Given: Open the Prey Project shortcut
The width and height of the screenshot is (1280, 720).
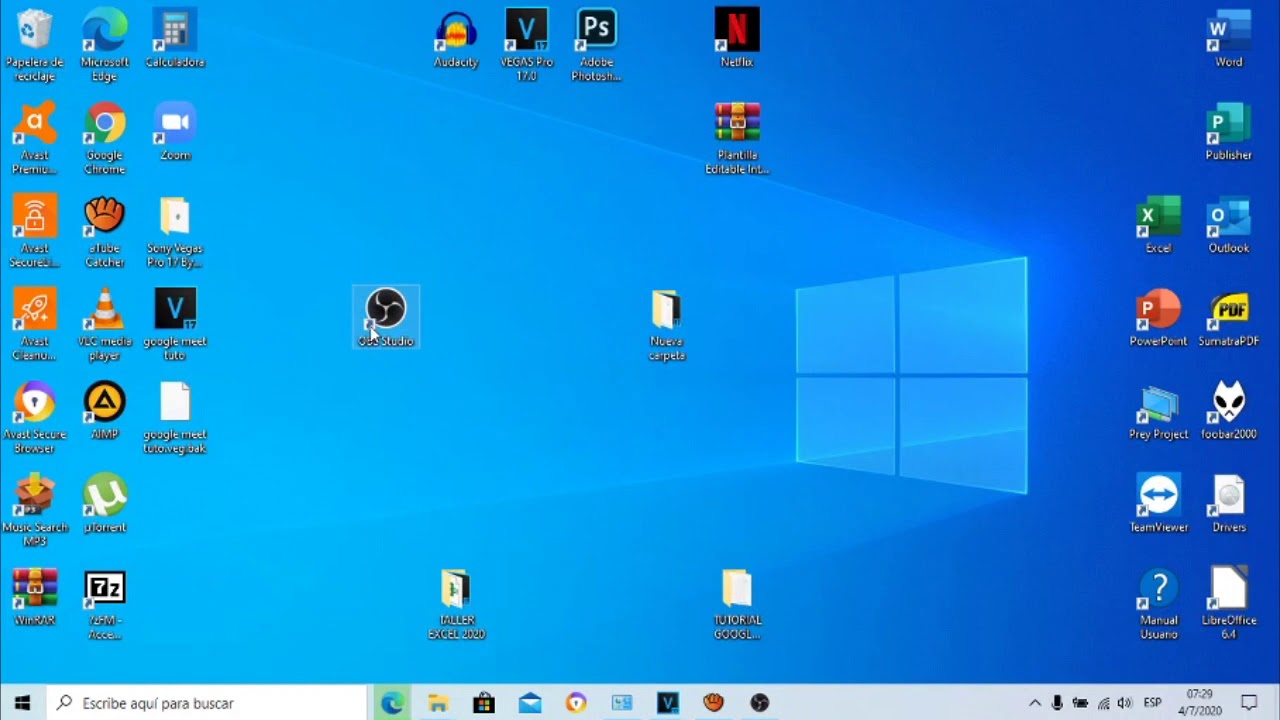Looking at the screenshot, I should click(1158, 412).
